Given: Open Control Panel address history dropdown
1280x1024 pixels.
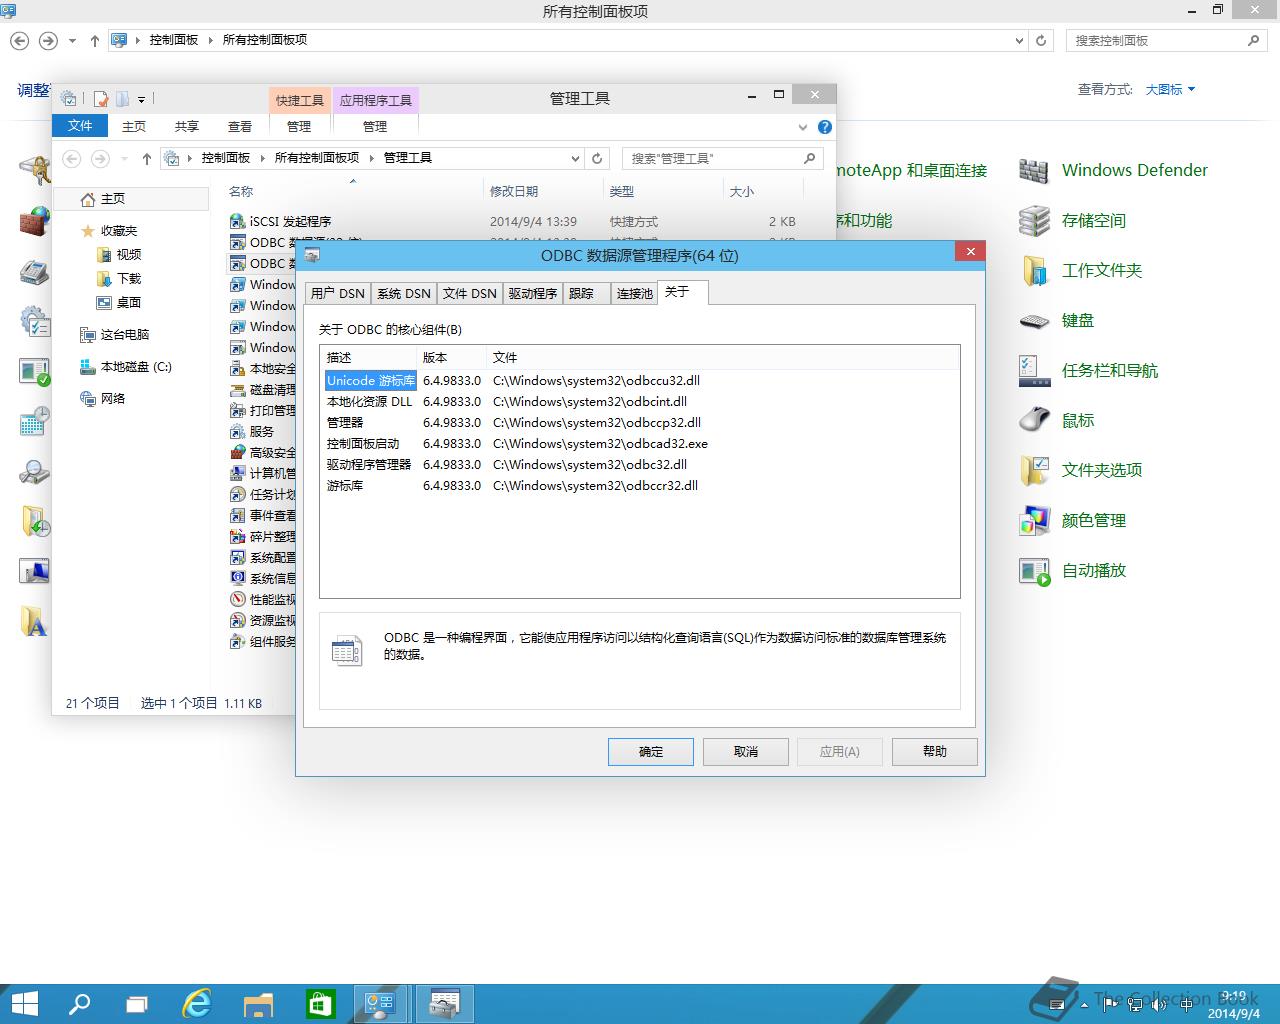Looking at the screenshot, I should 1019,40.
